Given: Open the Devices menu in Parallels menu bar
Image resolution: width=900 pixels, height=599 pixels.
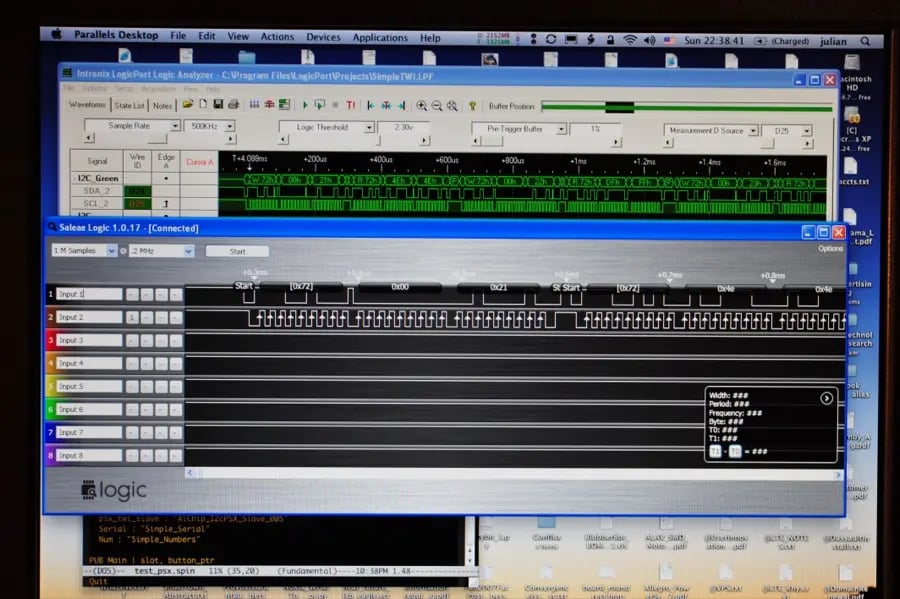Looking at the screenshot, I should (x=323, y=37).
